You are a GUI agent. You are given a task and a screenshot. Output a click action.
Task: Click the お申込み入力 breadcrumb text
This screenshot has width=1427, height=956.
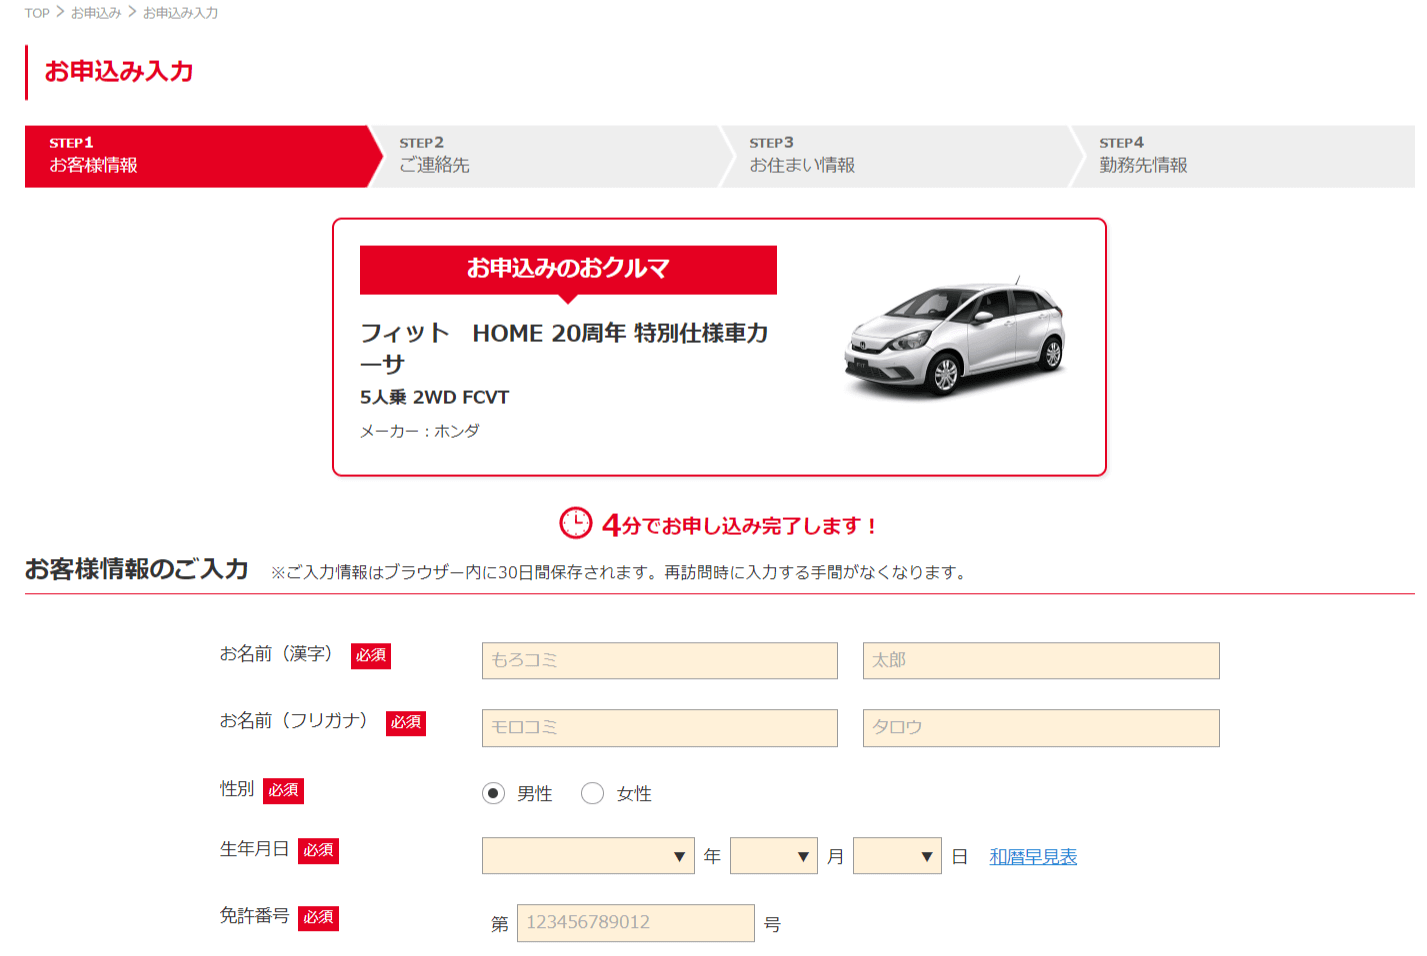[180, 13]
